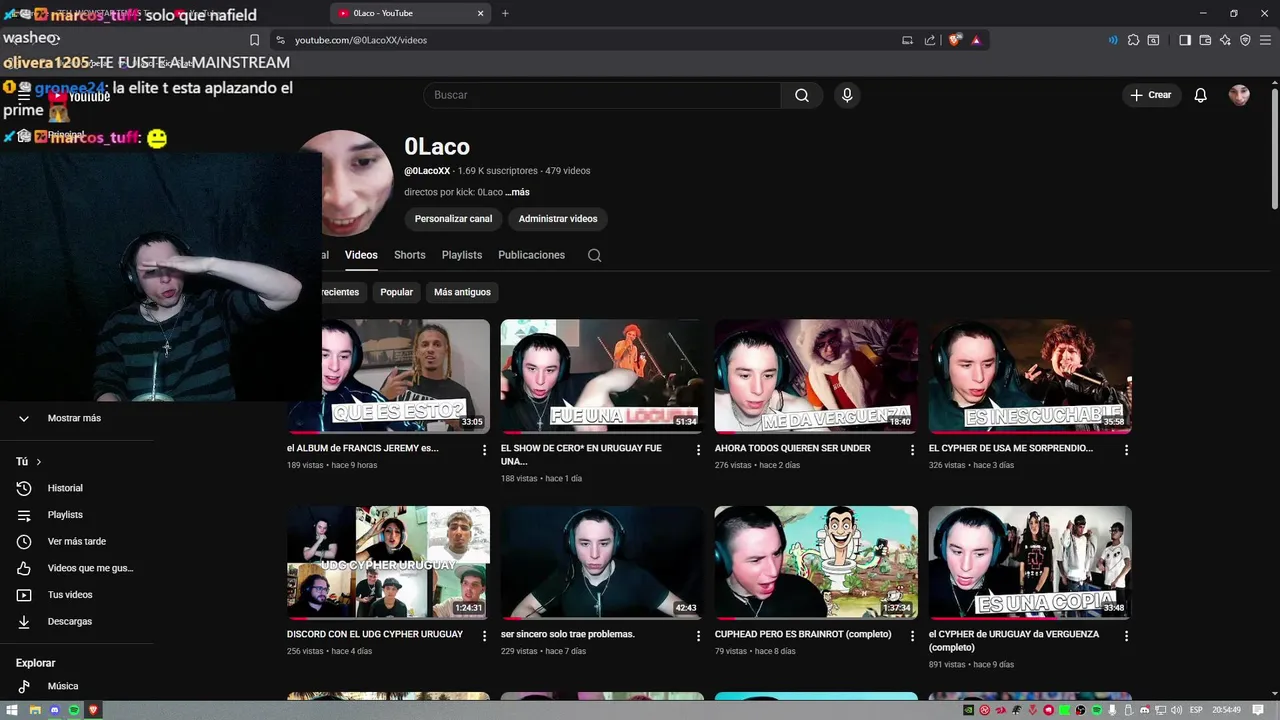Viewport: 1280px width, 720px height.
Task: Click the YouTube search magnifier button
Action: tap(802, 95)
